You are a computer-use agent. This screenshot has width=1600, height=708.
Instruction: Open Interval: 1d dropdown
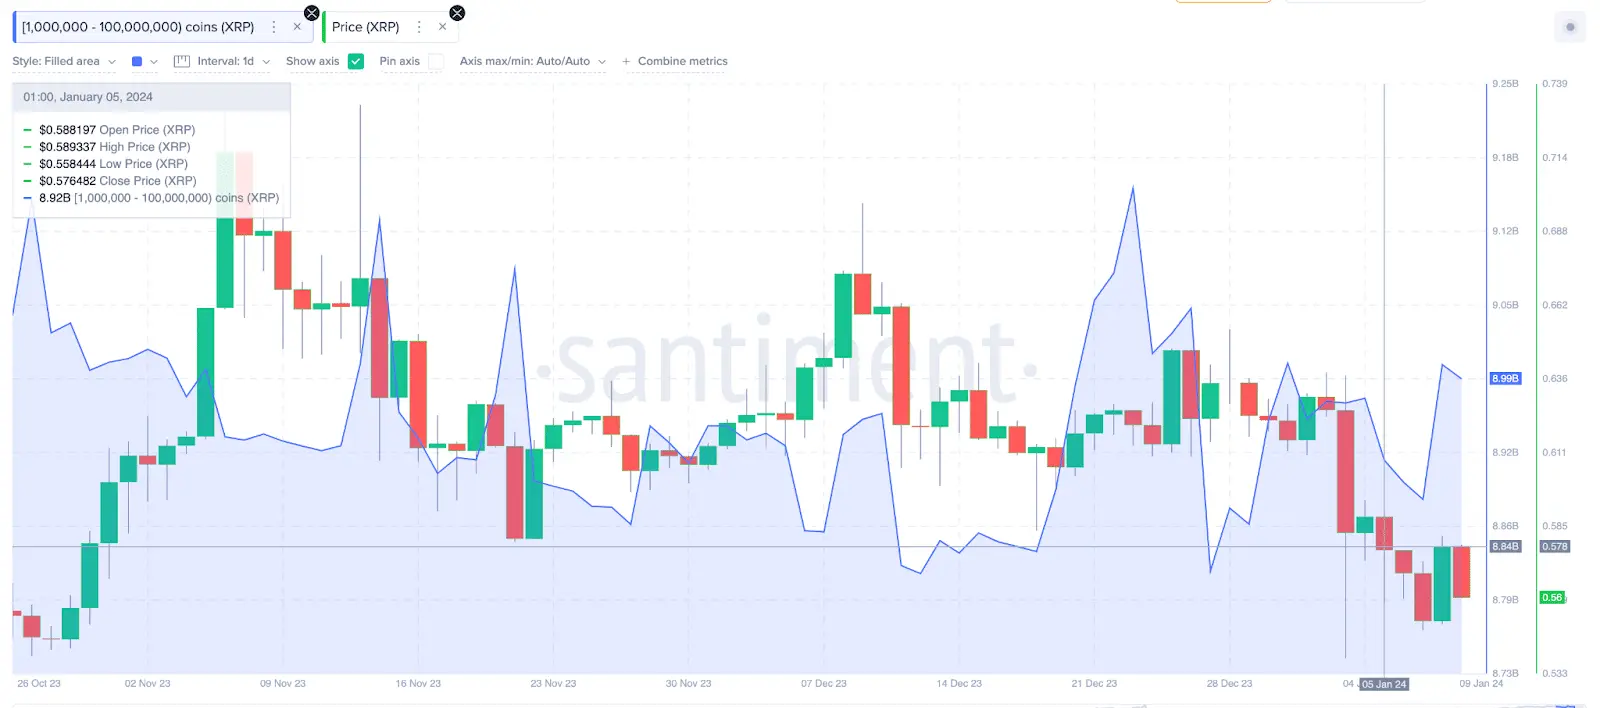tap(233, 61)
